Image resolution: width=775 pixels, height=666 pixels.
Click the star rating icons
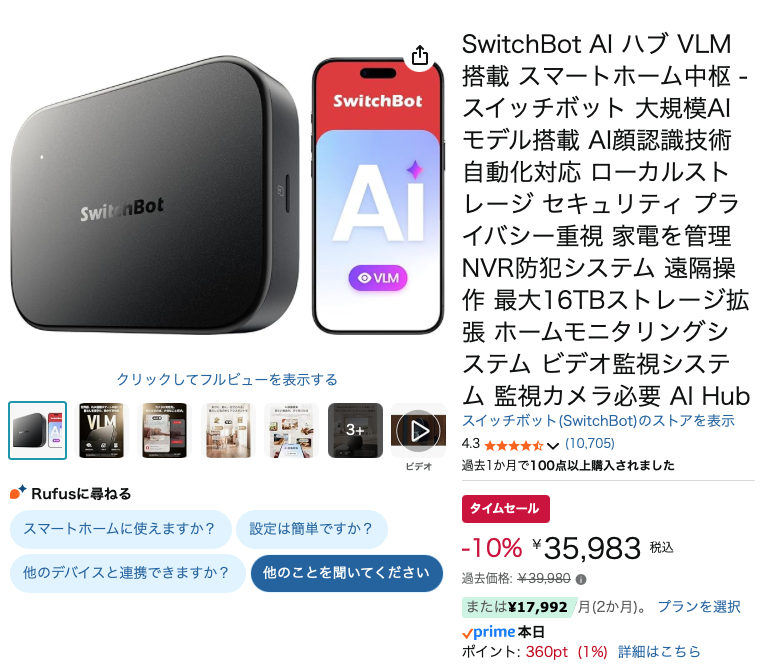pyautogui.click(x=514, y=445)
